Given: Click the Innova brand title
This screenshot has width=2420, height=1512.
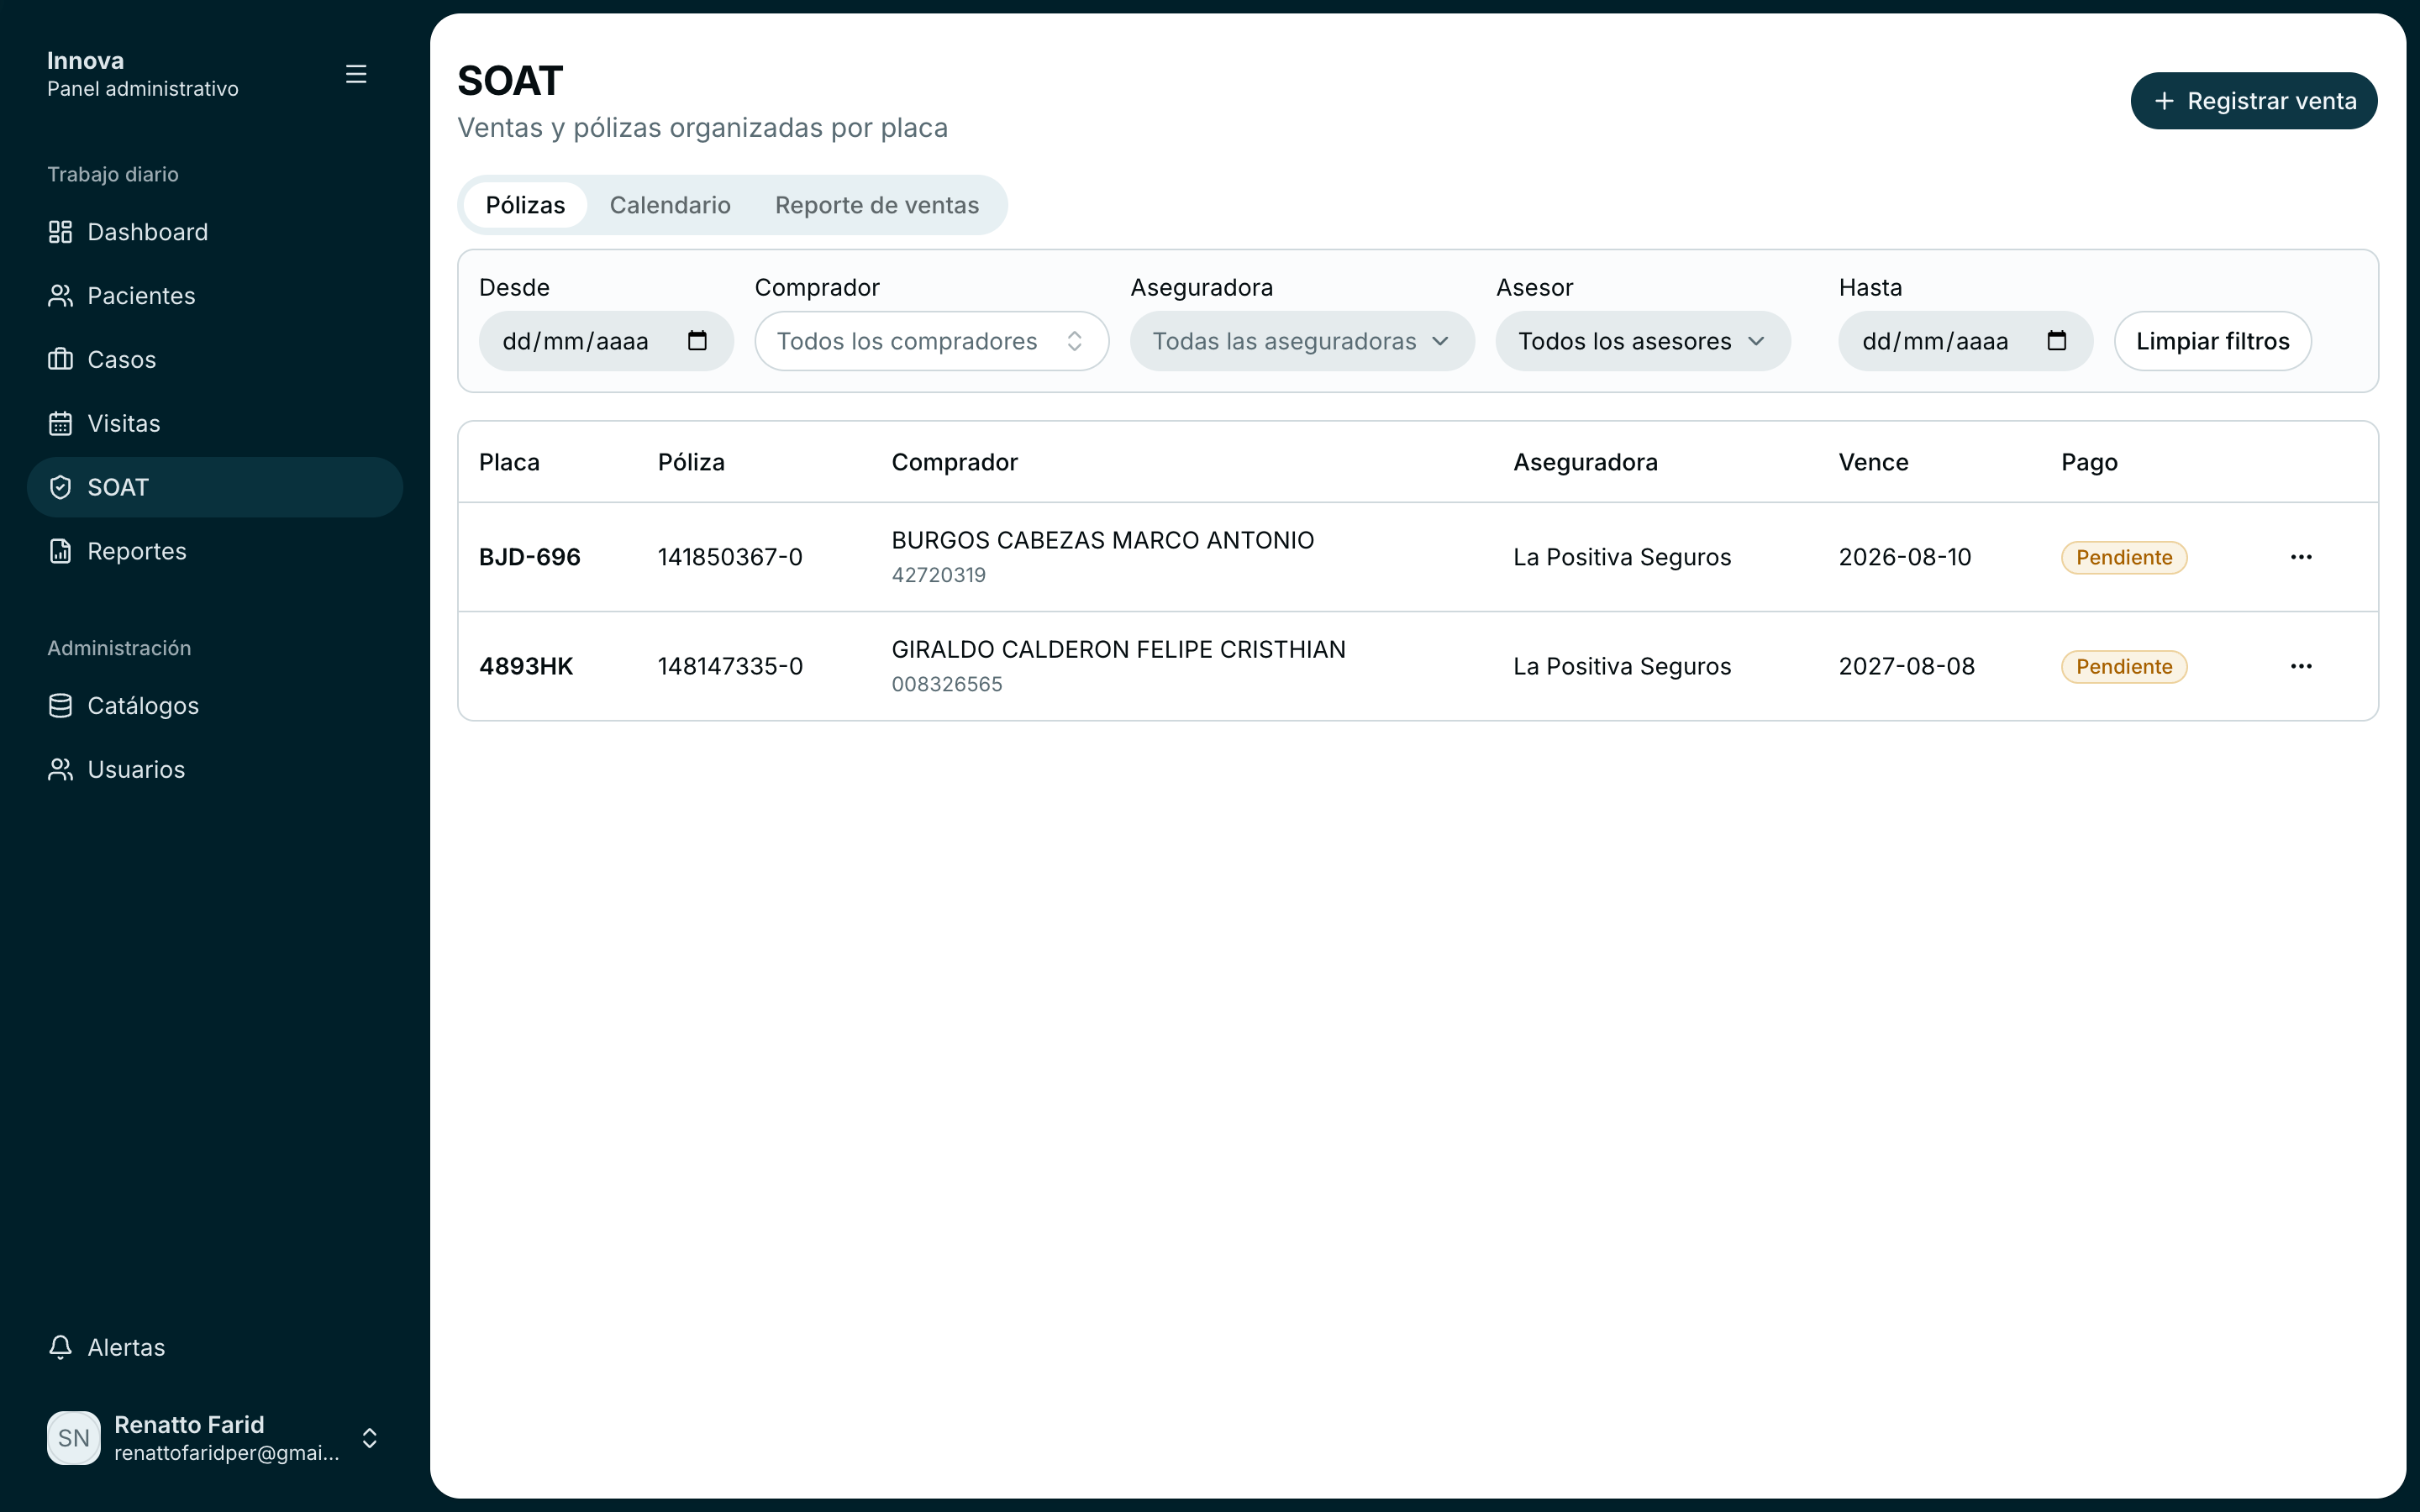Looking at the screenshot, I should pos(85,61).
